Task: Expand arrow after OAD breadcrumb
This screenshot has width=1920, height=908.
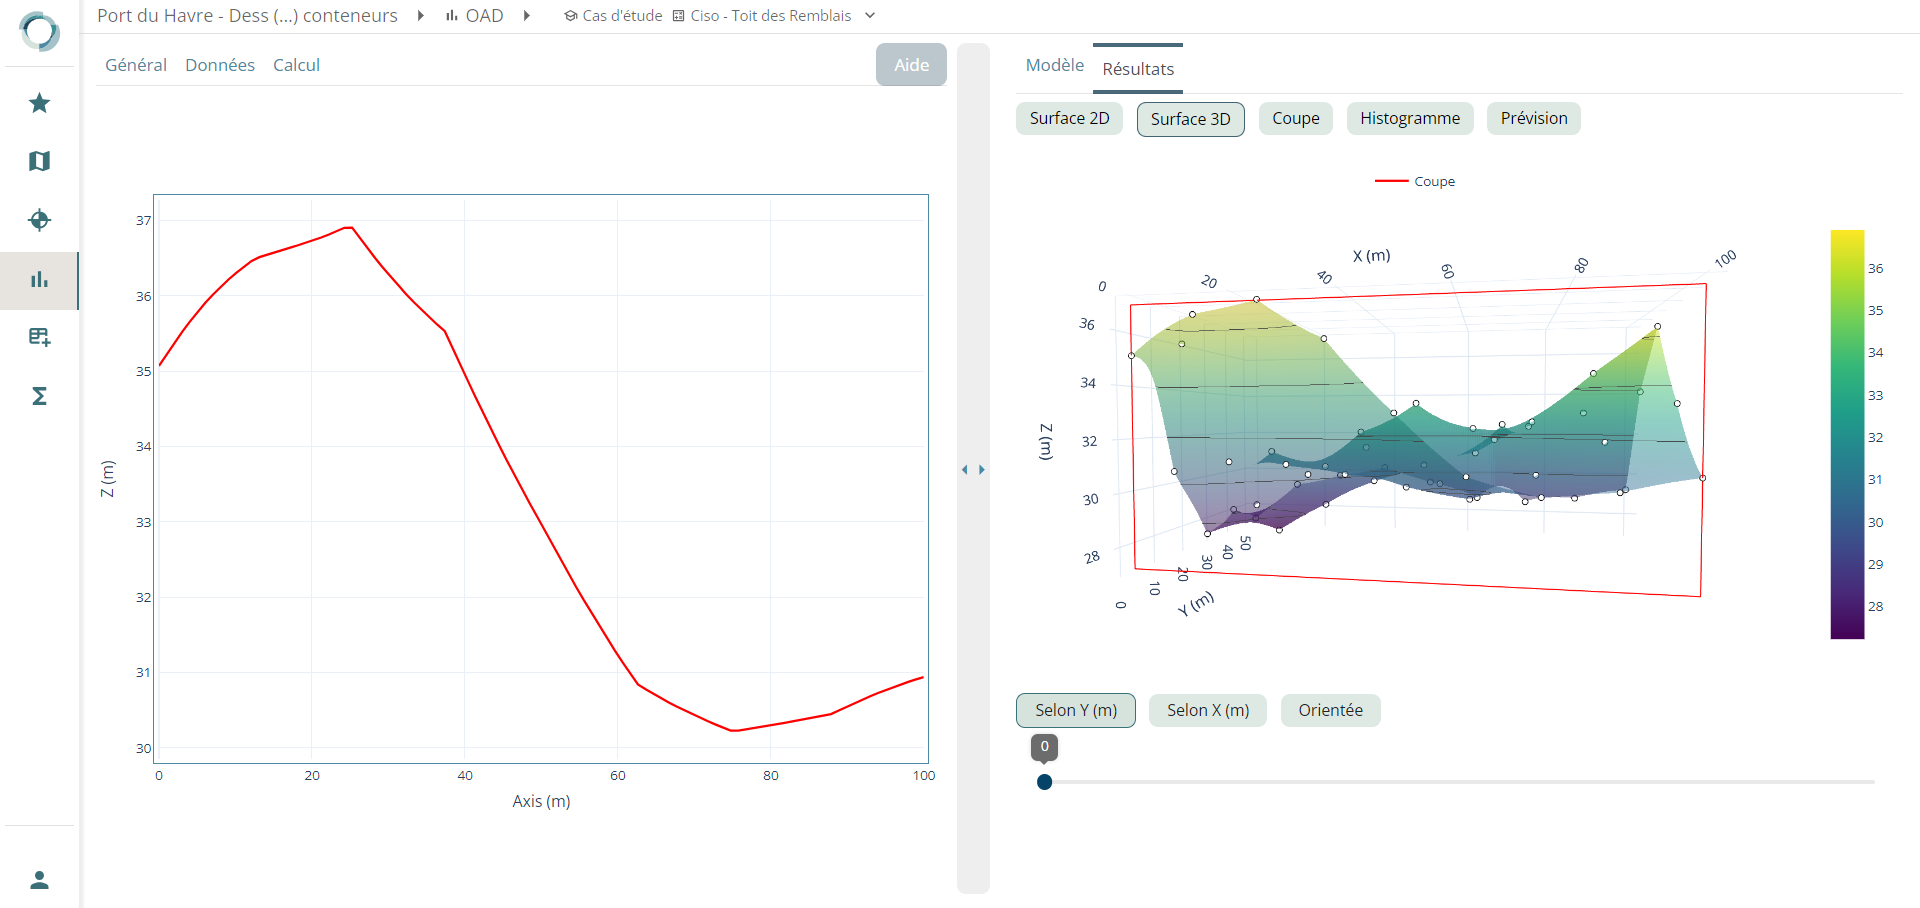Action: coord(526,16)
